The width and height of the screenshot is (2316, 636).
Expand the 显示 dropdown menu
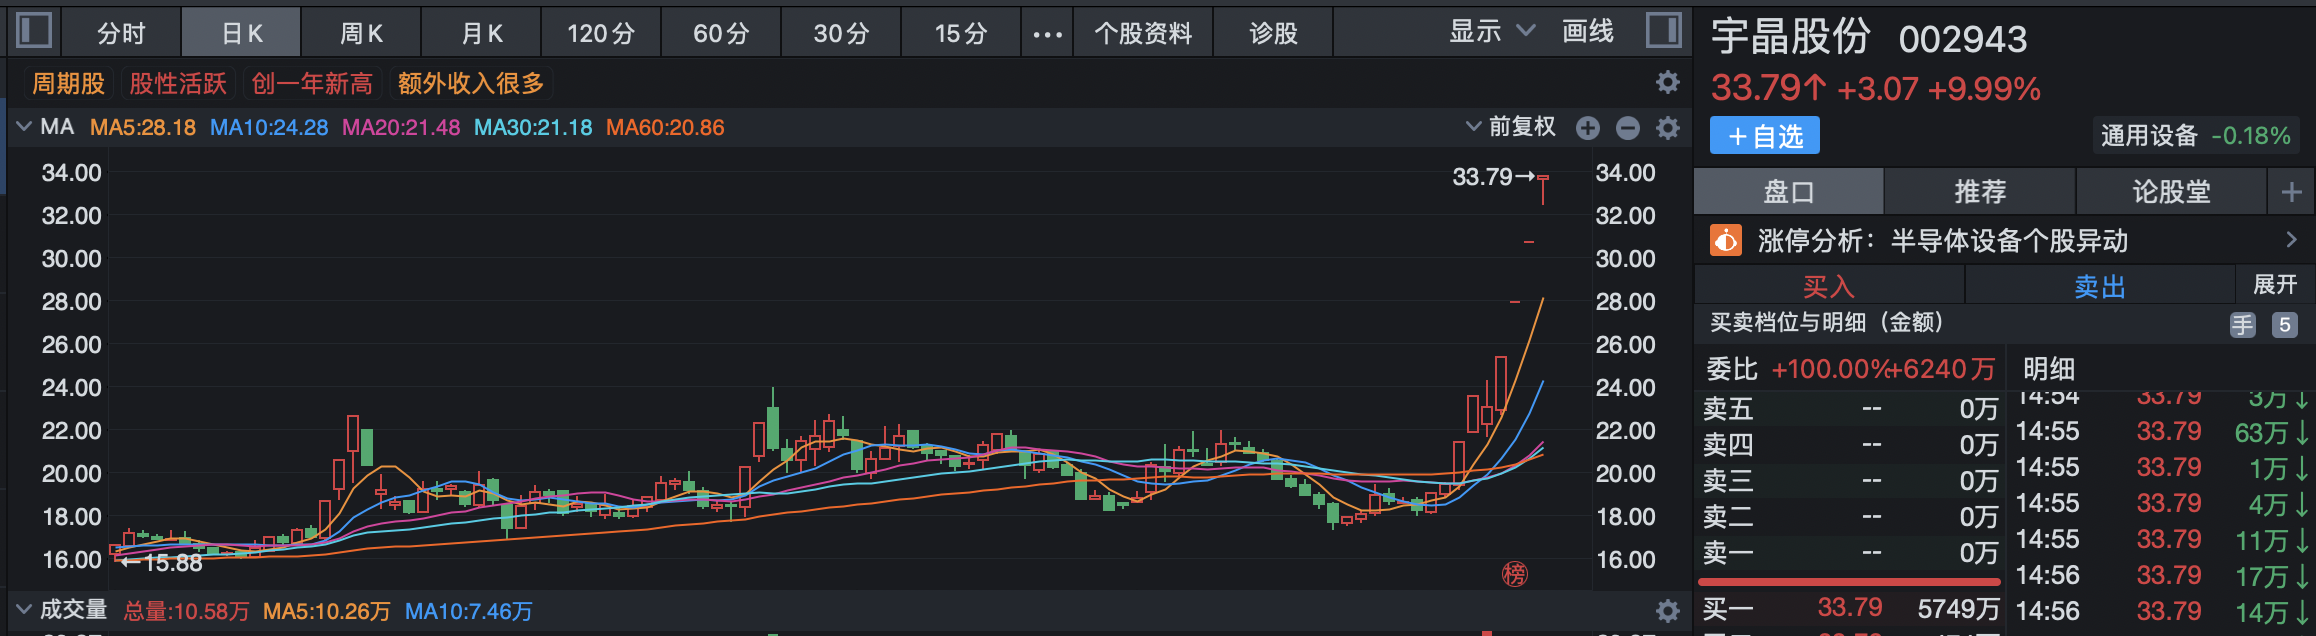click(x=1491, y=32)
